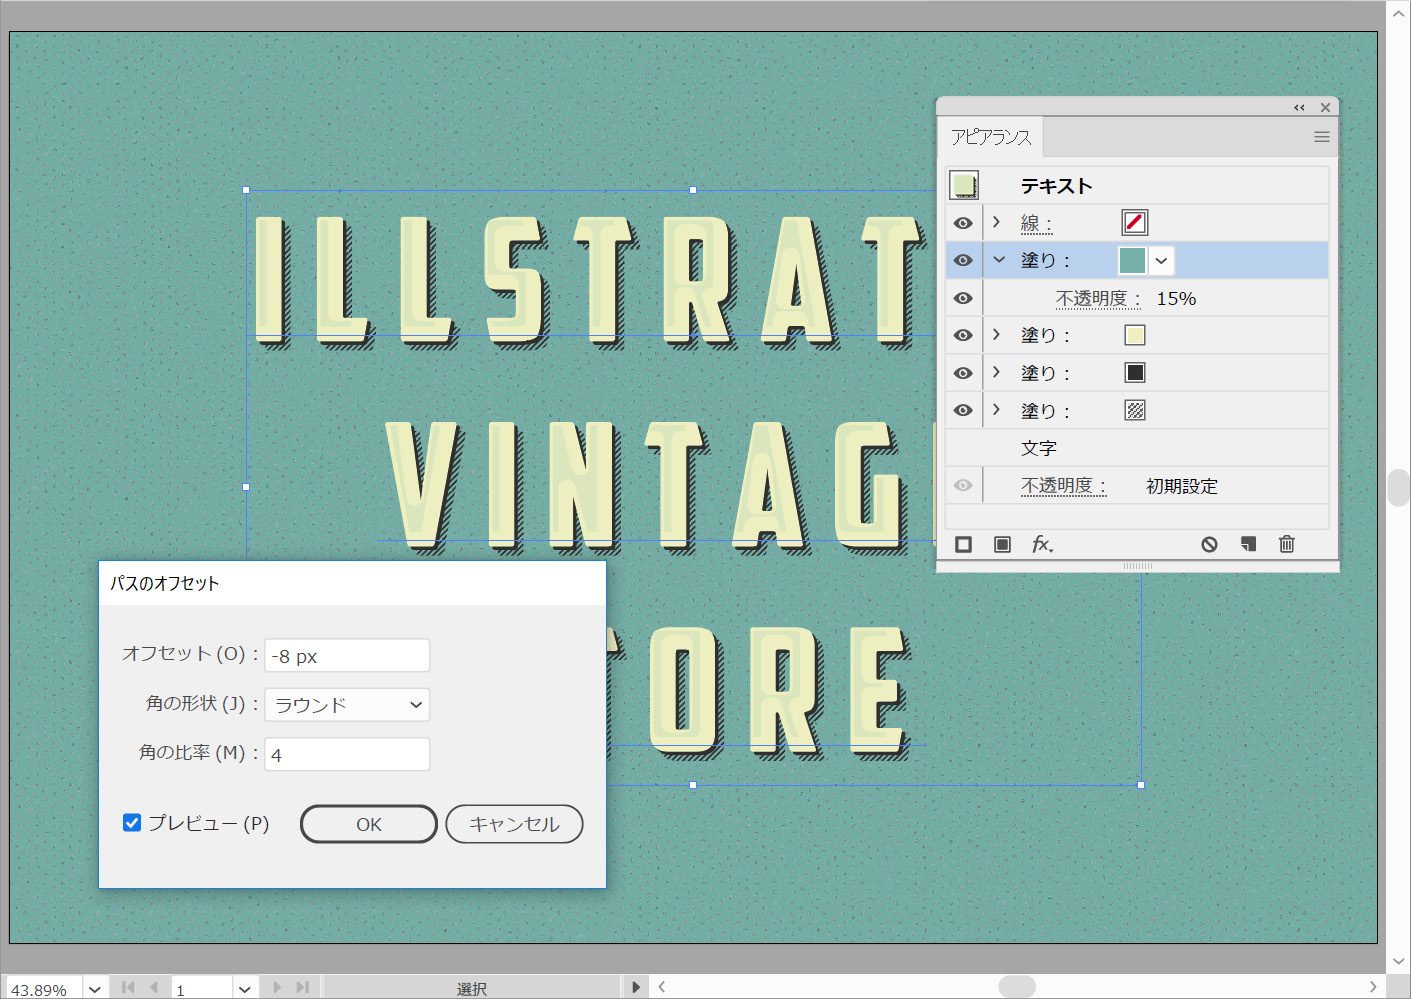Uncheck the プレビュー checkbox

(x=132, y=823)
